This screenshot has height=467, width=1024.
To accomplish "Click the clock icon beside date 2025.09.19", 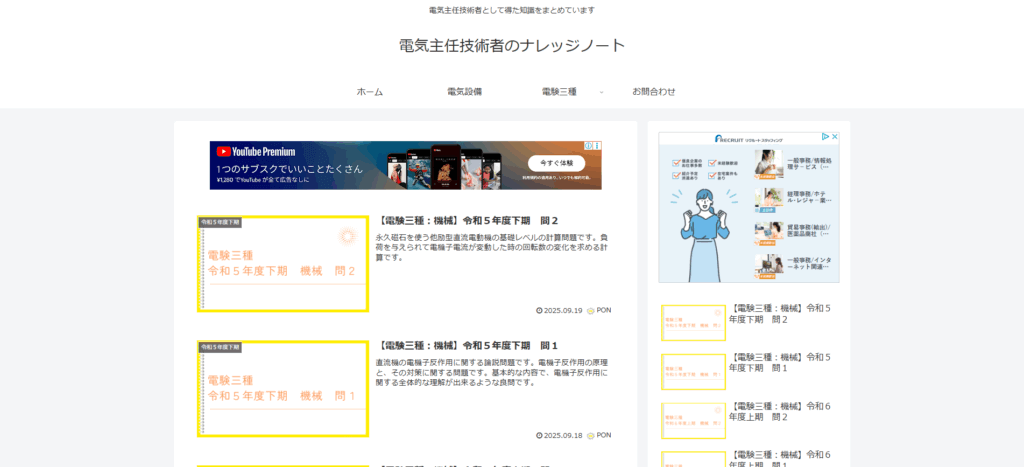I will pyautogui.click(x=539, y=311).
